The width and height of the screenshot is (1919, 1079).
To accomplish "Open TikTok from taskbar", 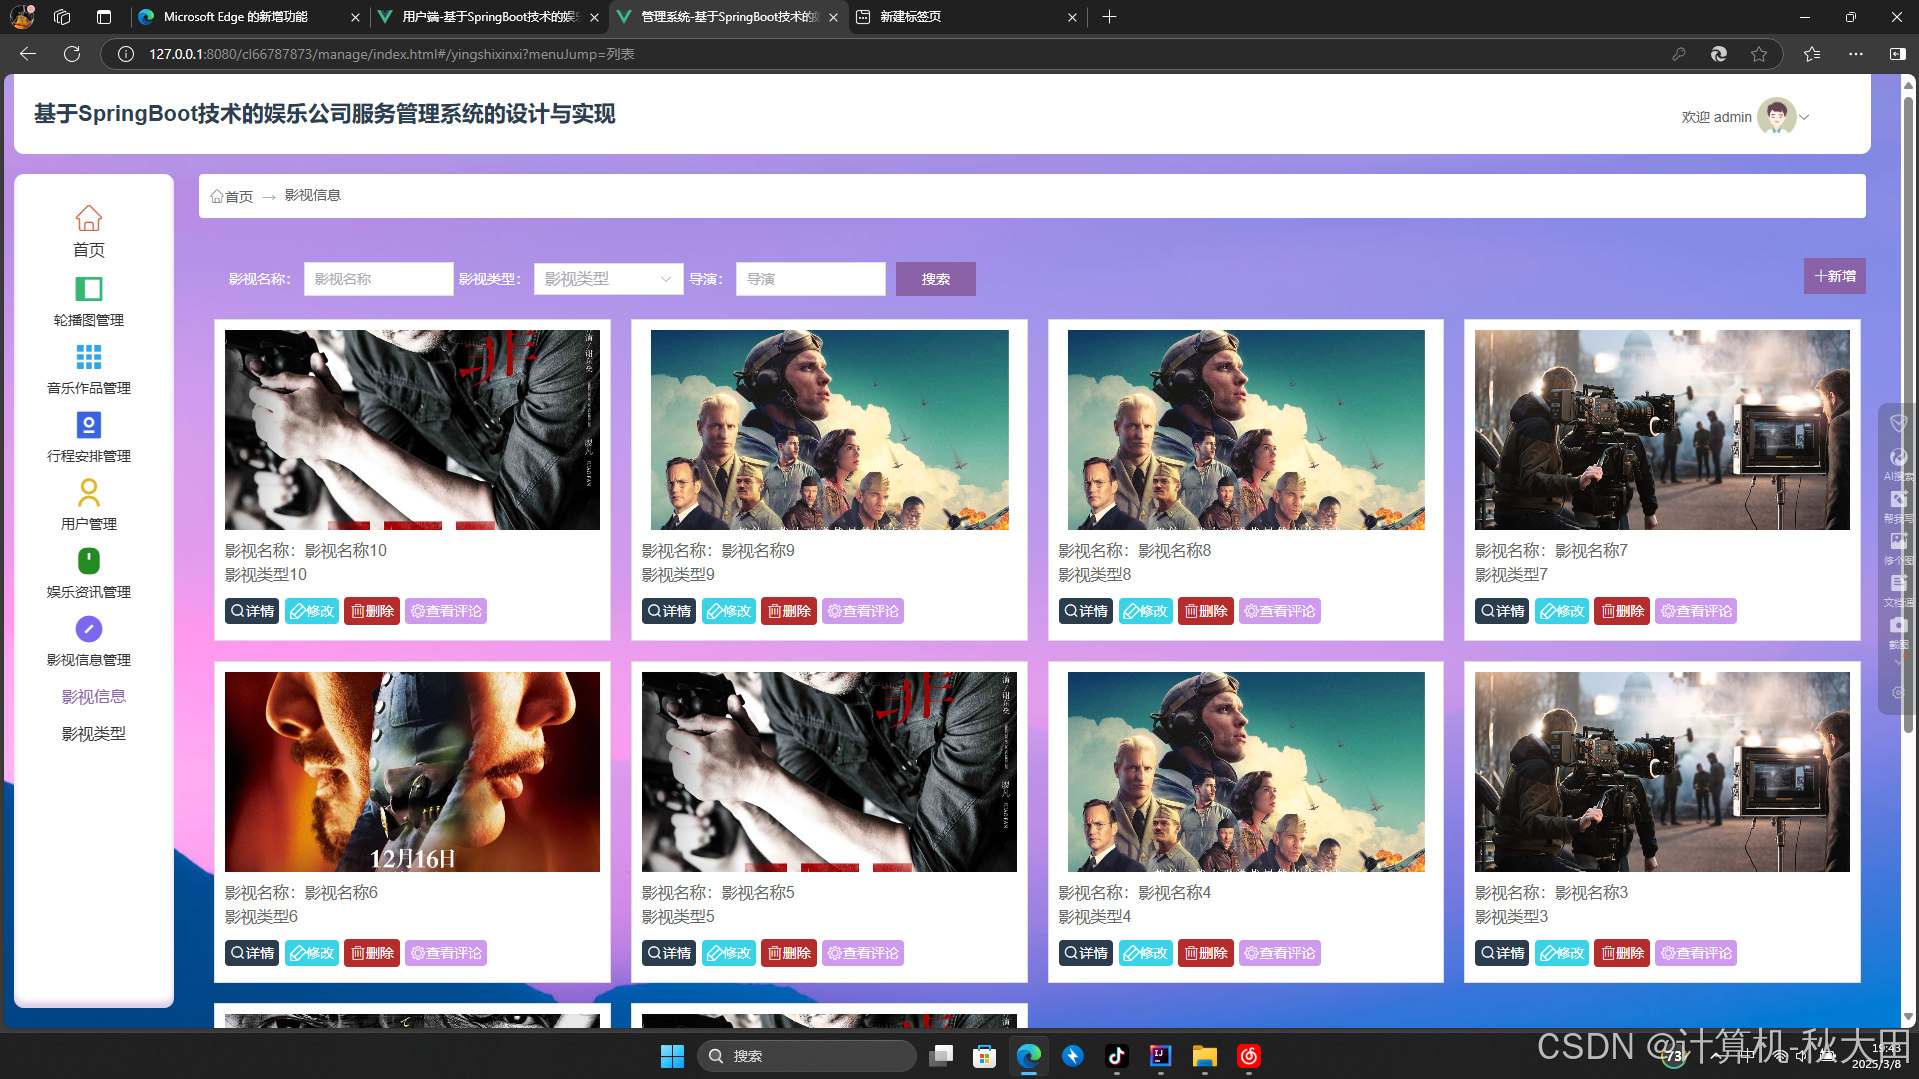I will point(1116,1056).
